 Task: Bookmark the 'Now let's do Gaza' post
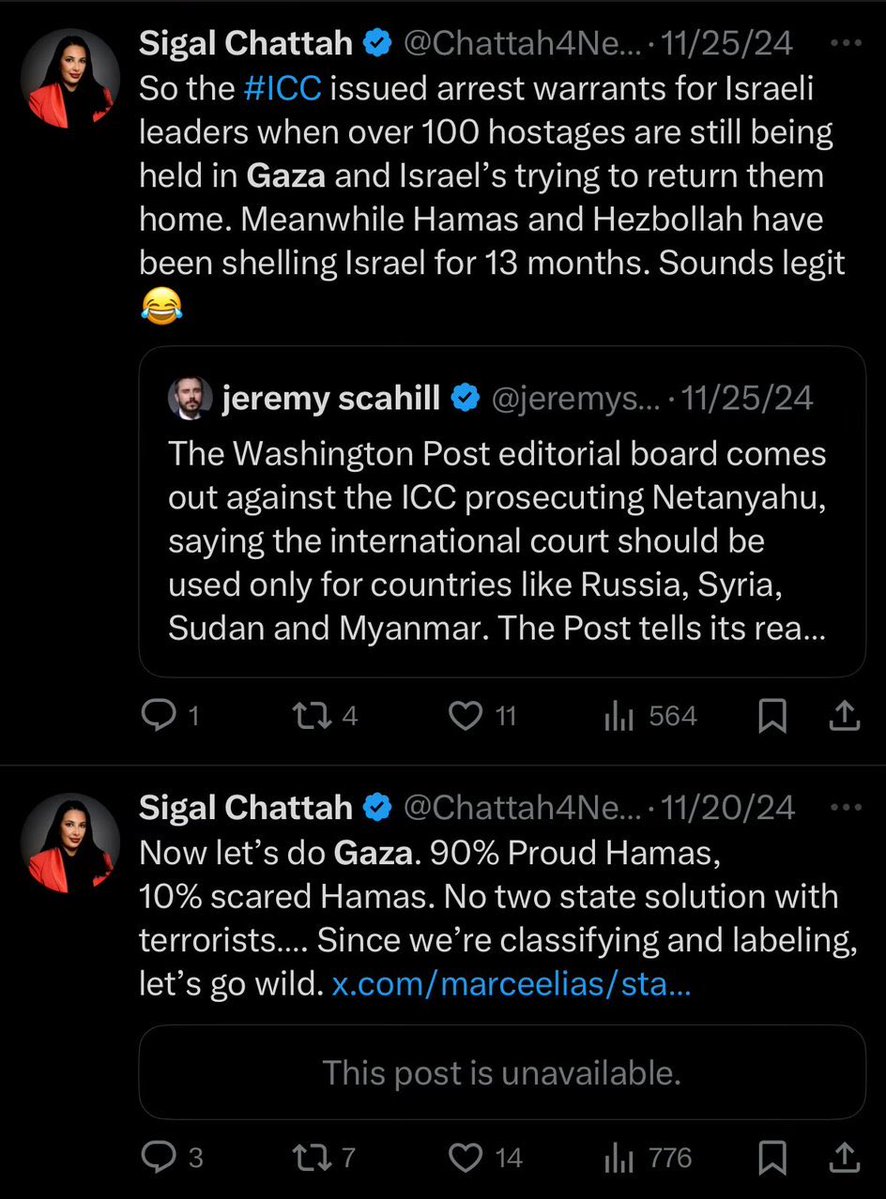tap(773, 1158)
